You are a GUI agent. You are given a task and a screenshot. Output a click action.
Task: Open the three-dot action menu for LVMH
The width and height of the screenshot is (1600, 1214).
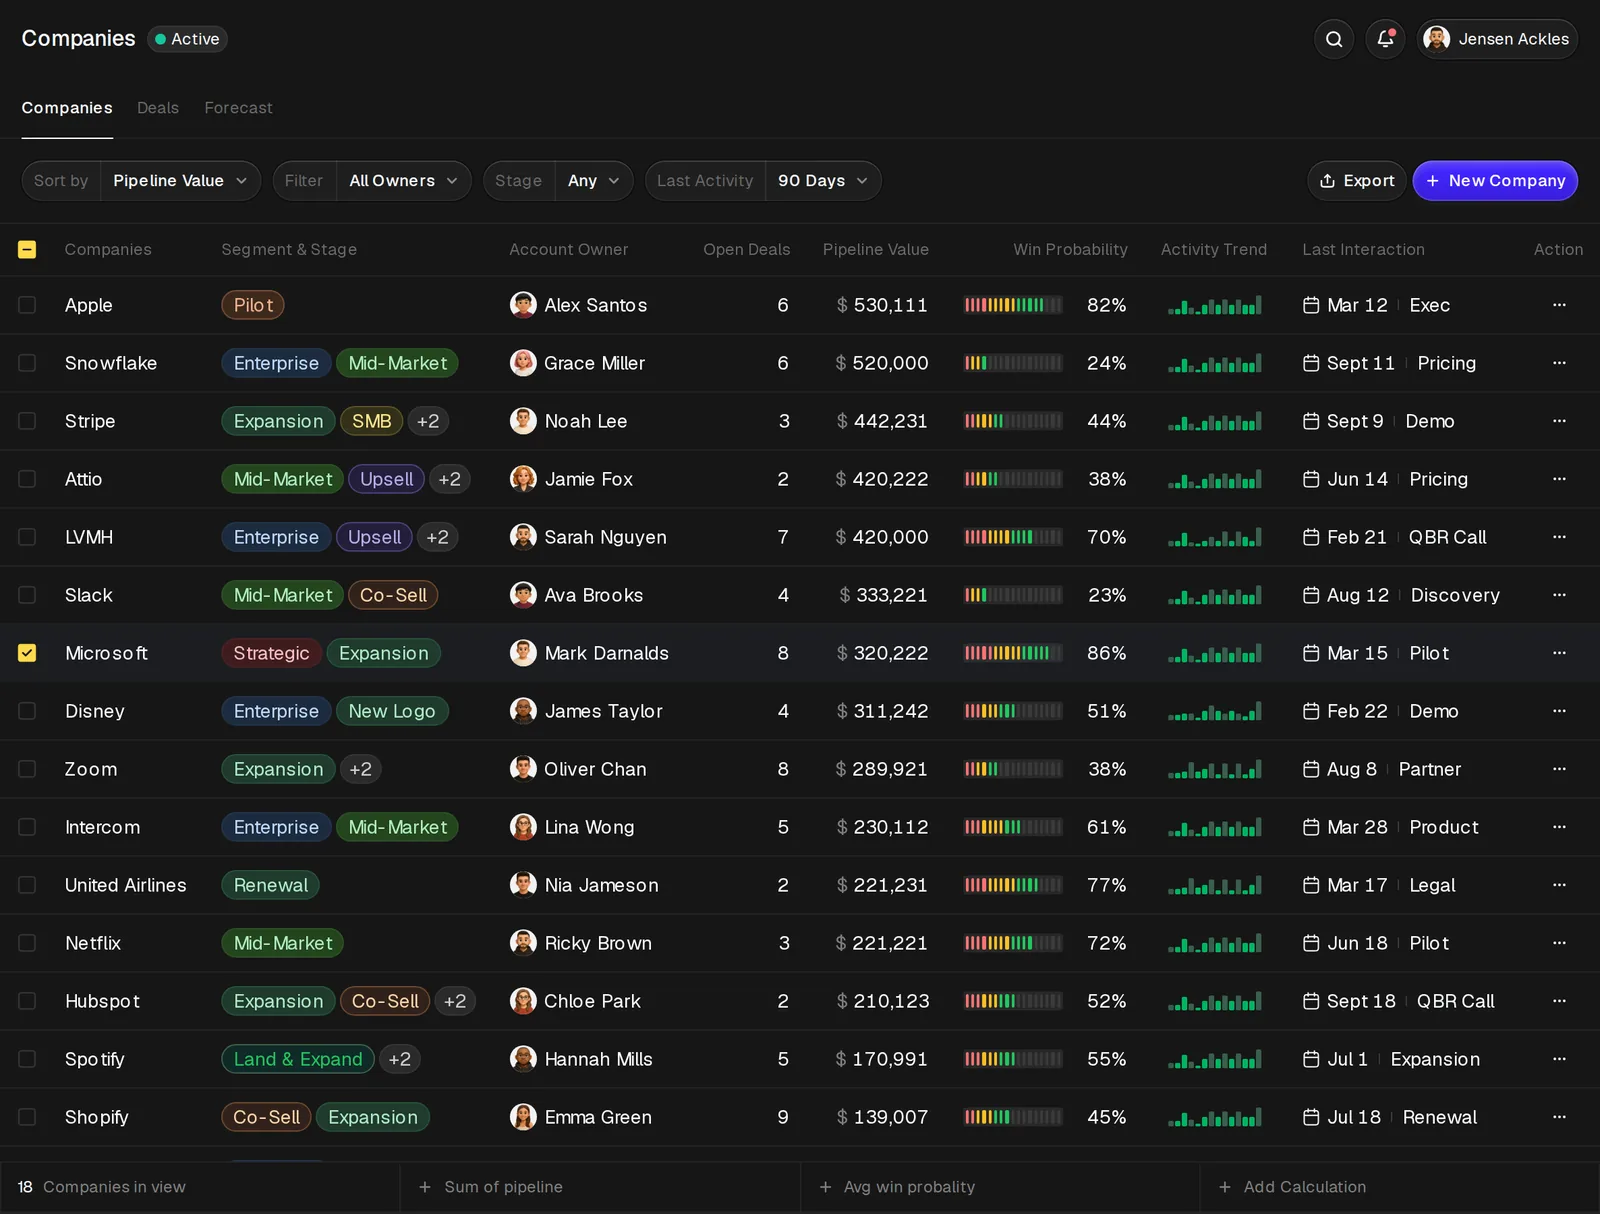1559,537
